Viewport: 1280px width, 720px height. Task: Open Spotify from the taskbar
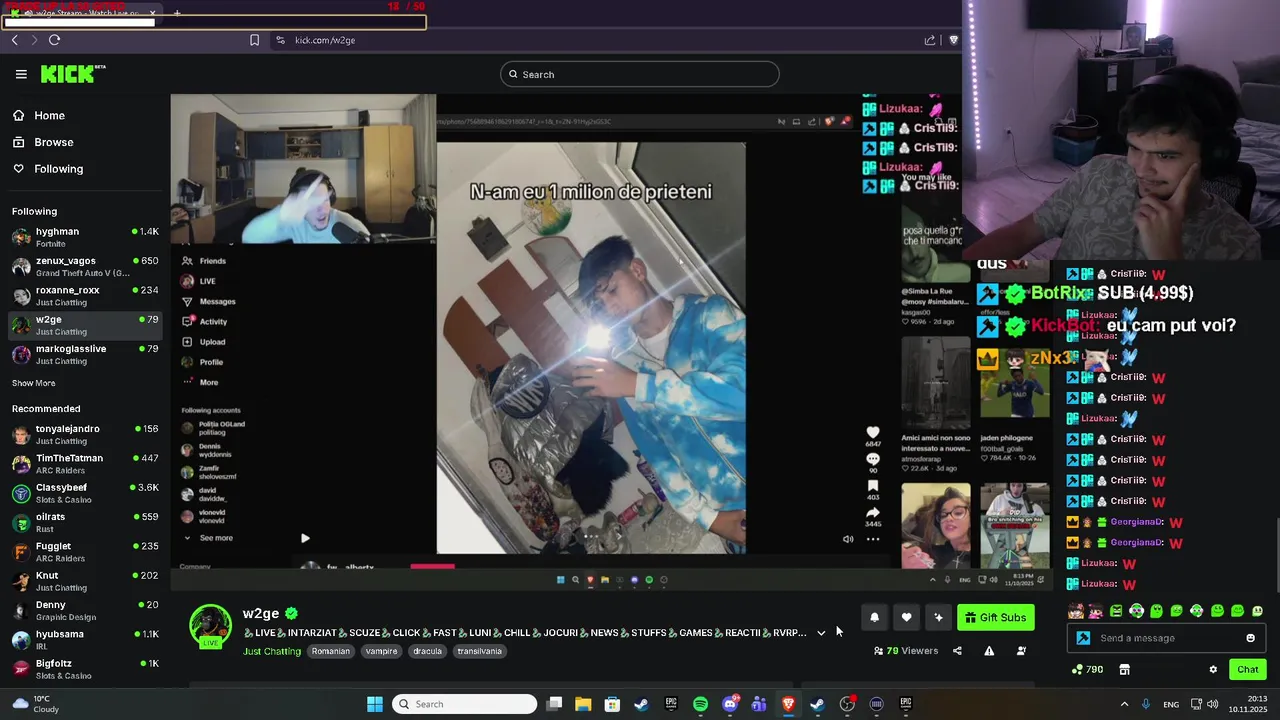[x=700, y=704]
